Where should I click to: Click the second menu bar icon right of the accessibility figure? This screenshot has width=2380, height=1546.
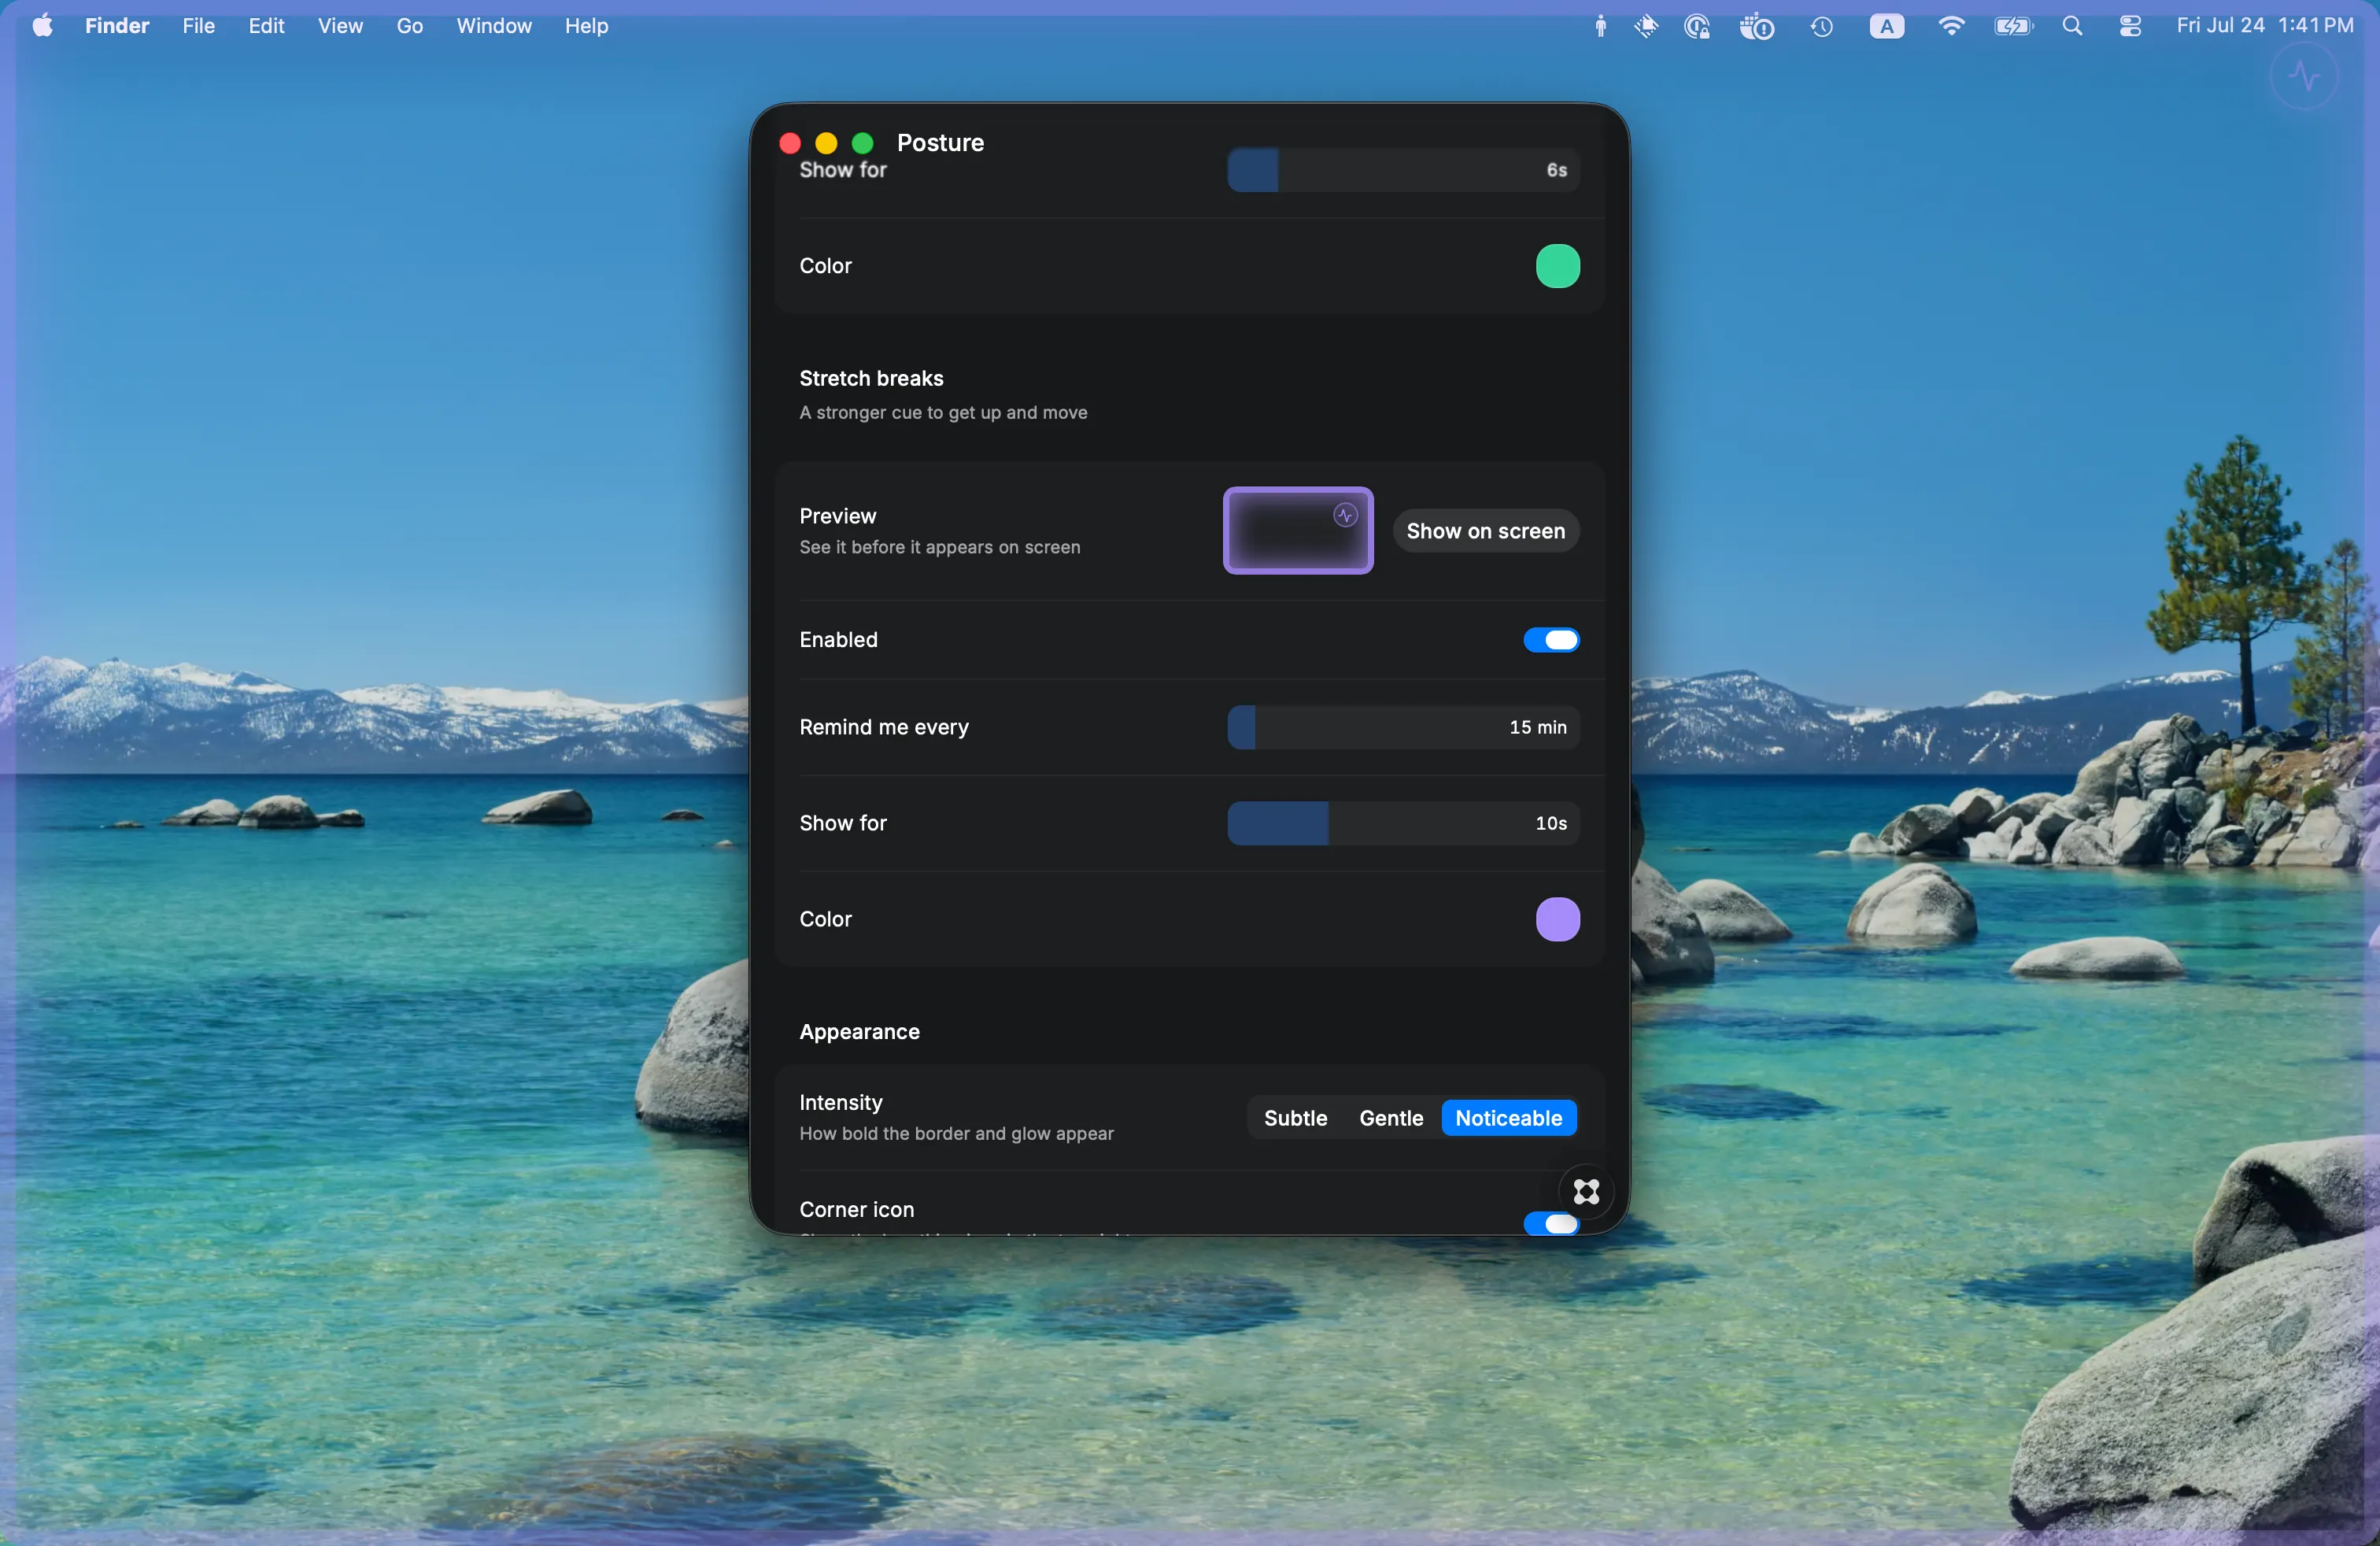(1697, 26)
